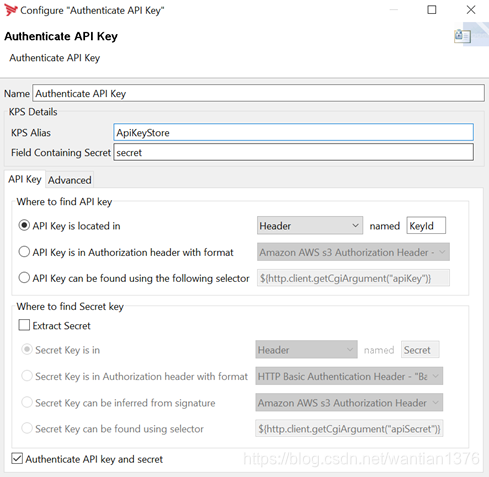
Task: Click the filter help icon at top right
Action: pyautogui.click(x=462, y=36)
